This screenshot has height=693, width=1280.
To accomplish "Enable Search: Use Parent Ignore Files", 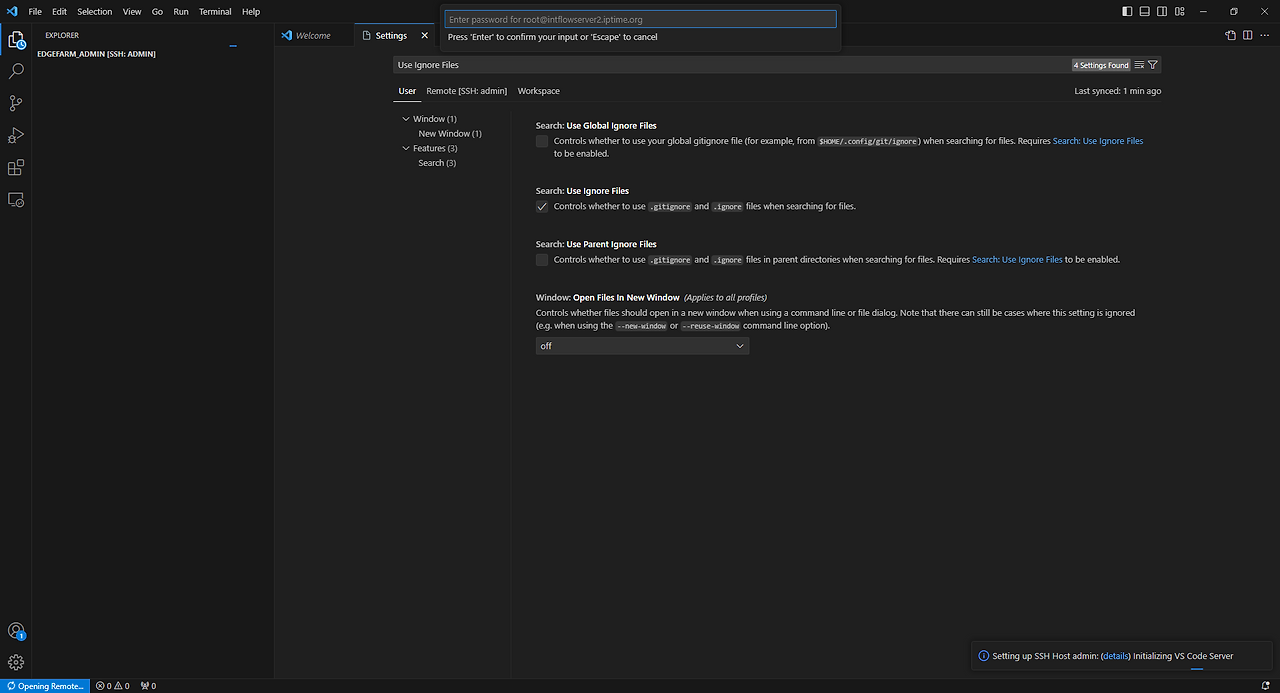I will click(541, 259).
